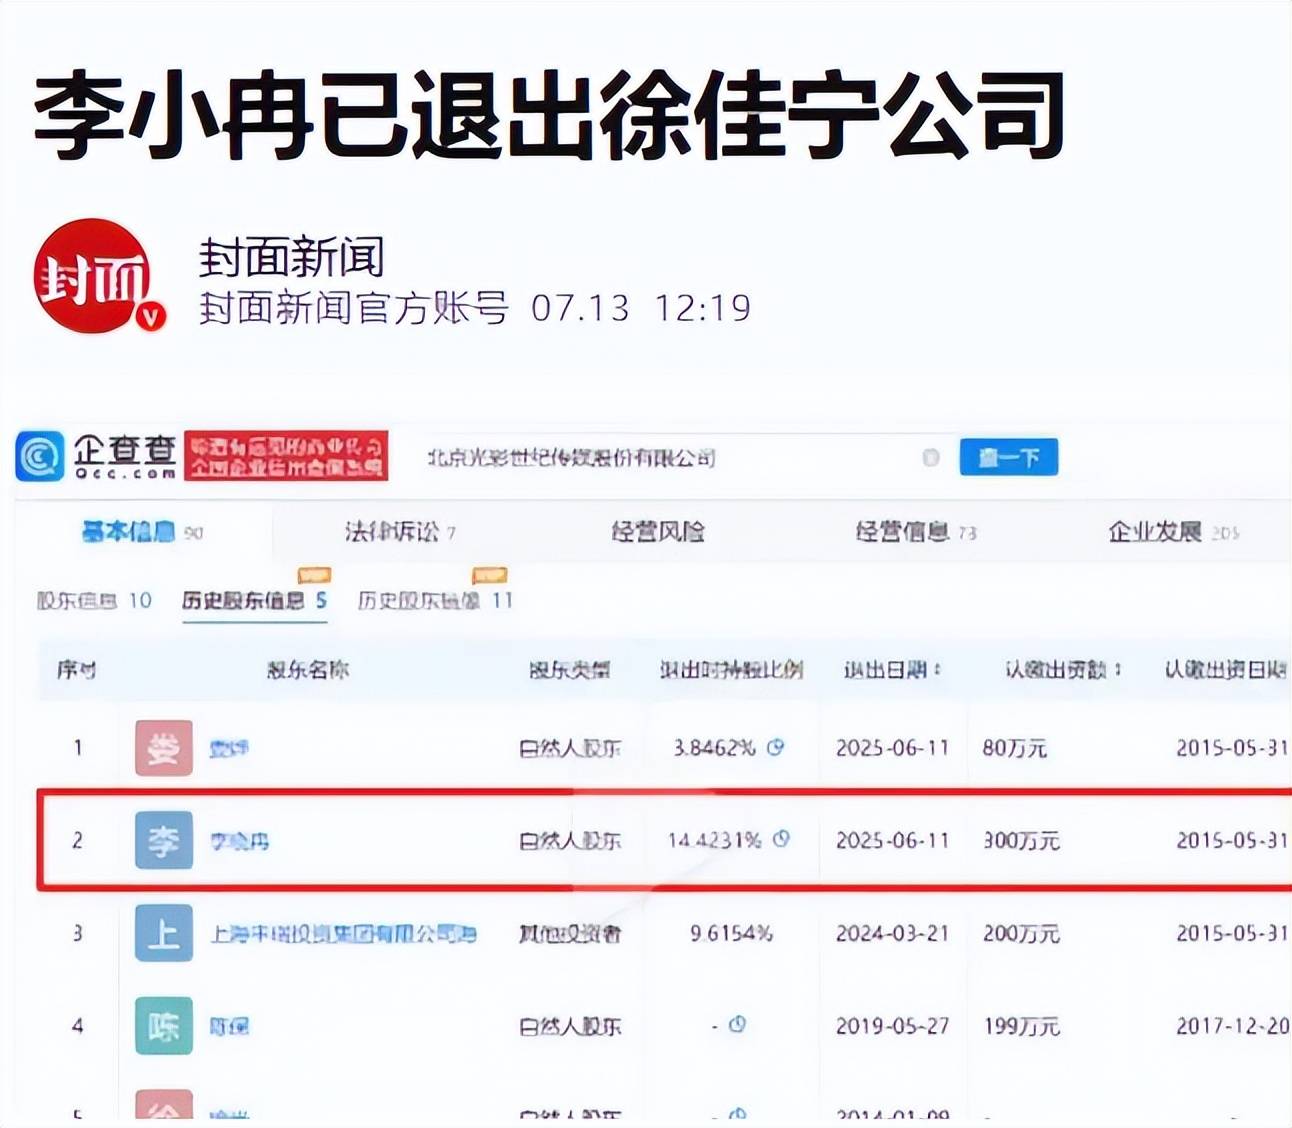Click the 80万元 capital amount
The height and width of the screenshot is (1128, 1292).
tap(1014, 747)
